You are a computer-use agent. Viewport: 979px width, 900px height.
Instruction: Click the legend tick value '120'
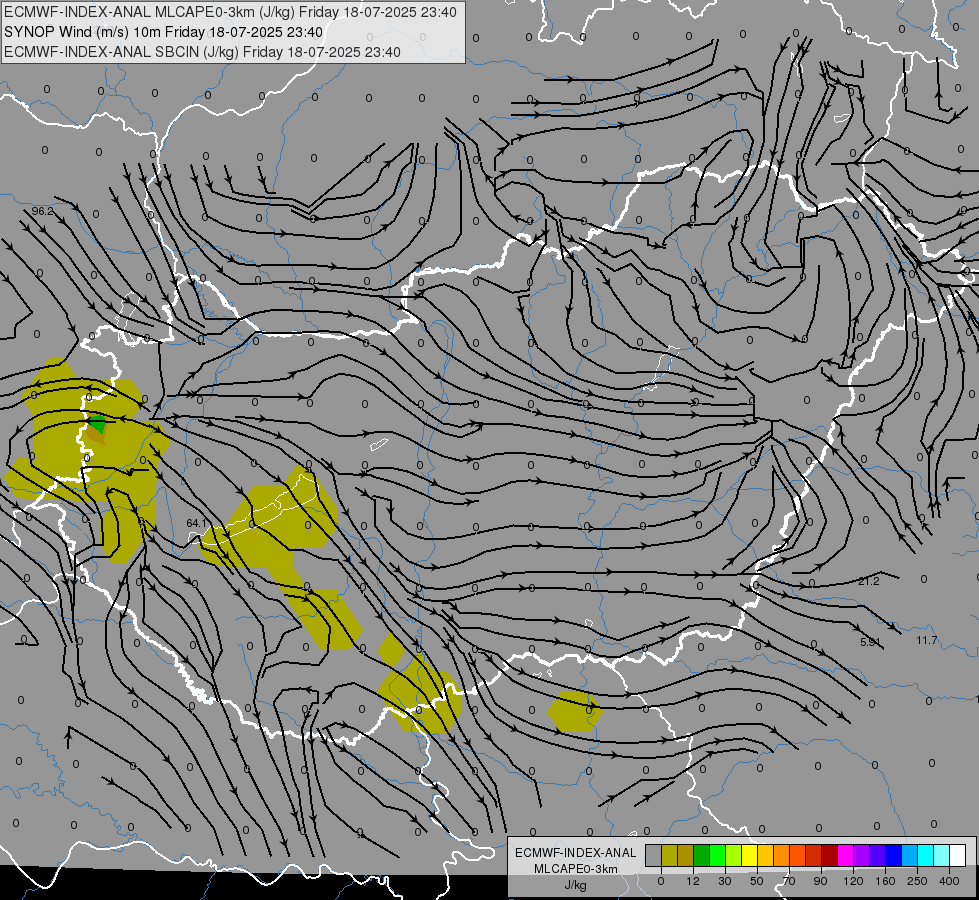tap(853, 881)
